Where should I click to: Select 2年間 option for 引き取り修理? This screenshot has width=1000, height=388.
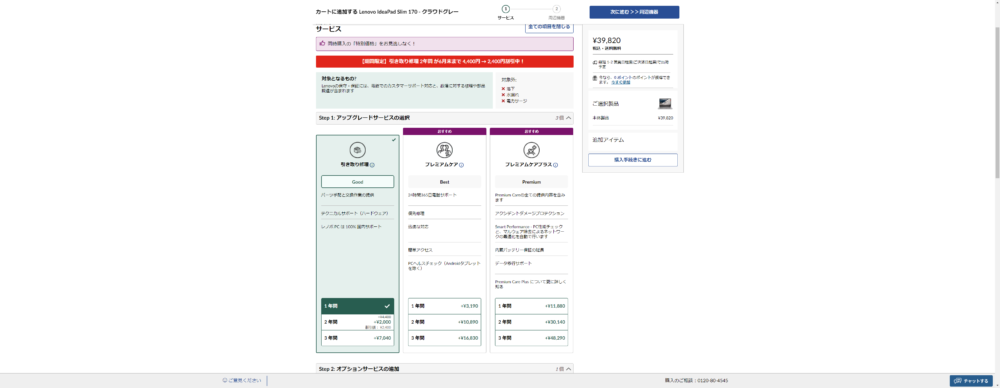pos(358,322)
